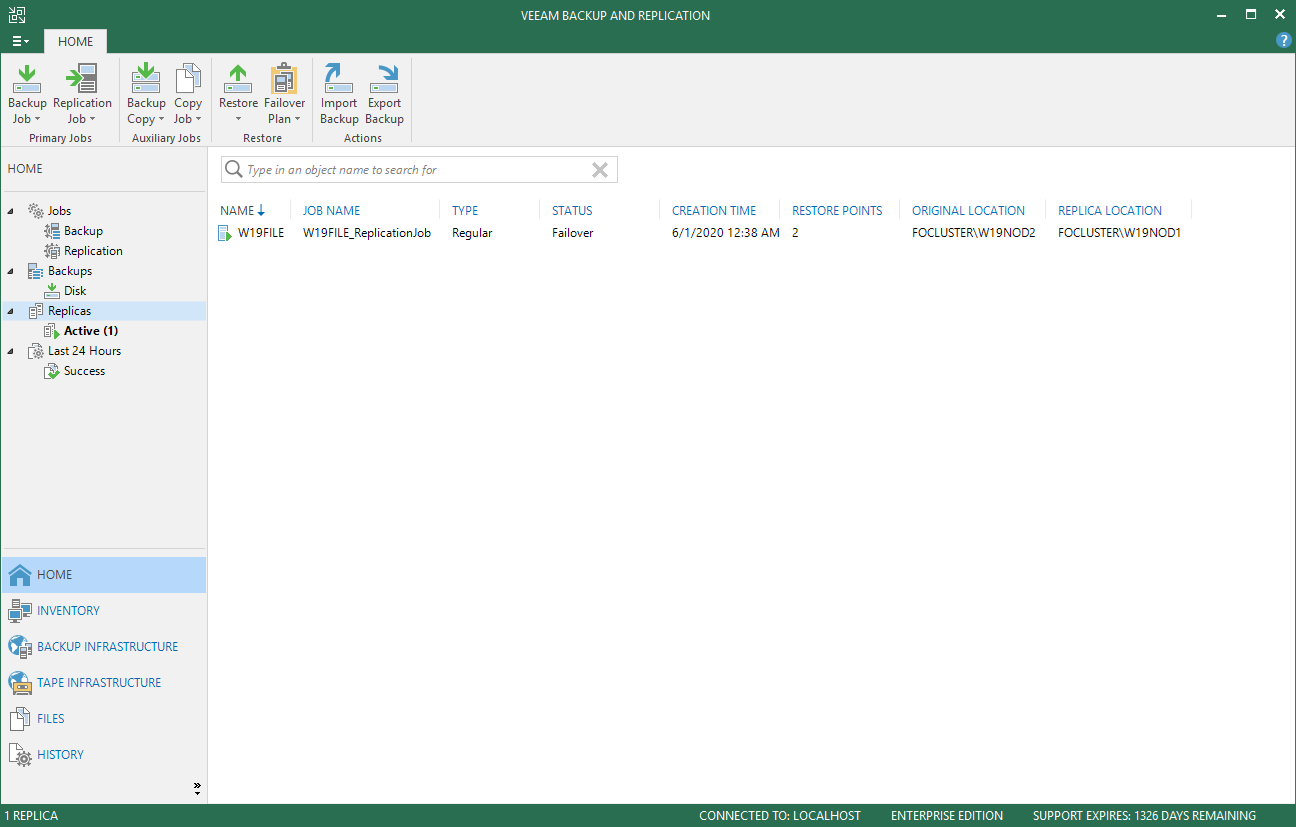Click the Home view house icon
Image resolution: width=1296 pixels, height=827 pixels.
20,575
